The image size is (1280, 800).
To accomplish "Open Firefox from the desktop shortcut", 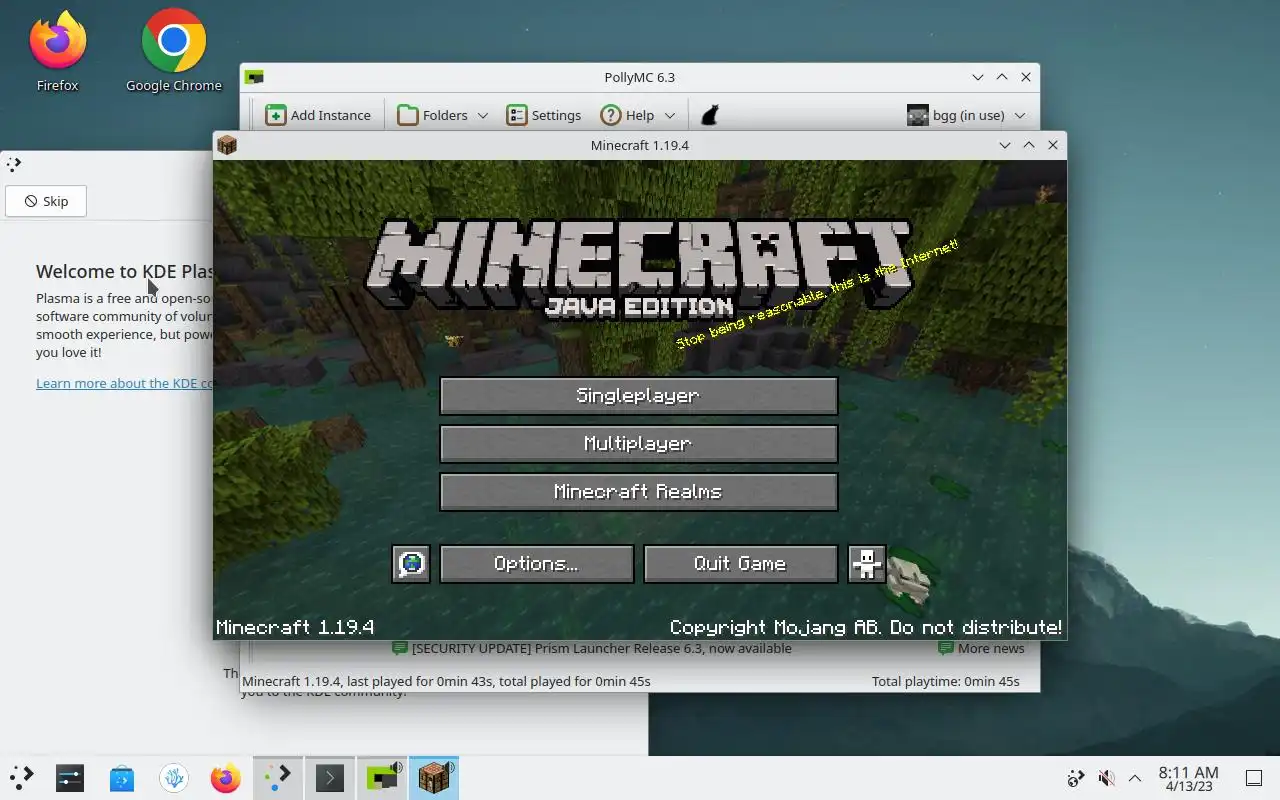I will click(57, 52).
